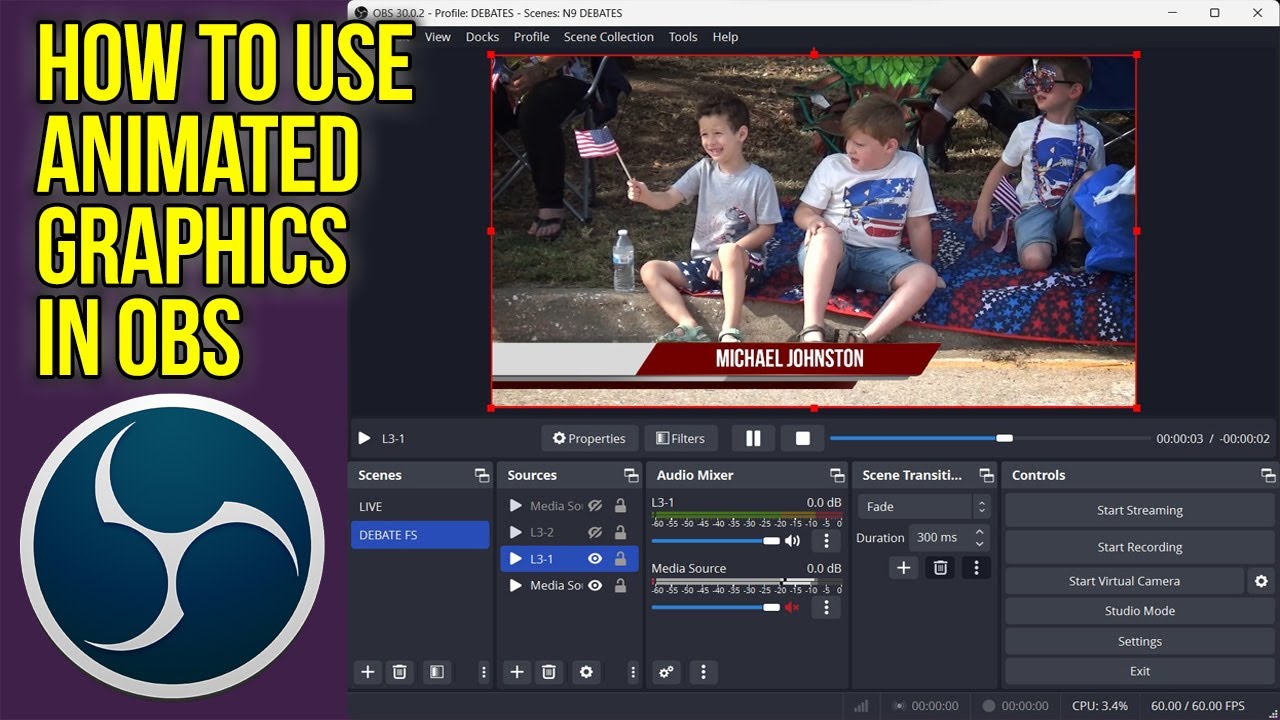Screen dimensions: 1280x720
Task: Open the Docks menu
Action: (x=482, y=37)
